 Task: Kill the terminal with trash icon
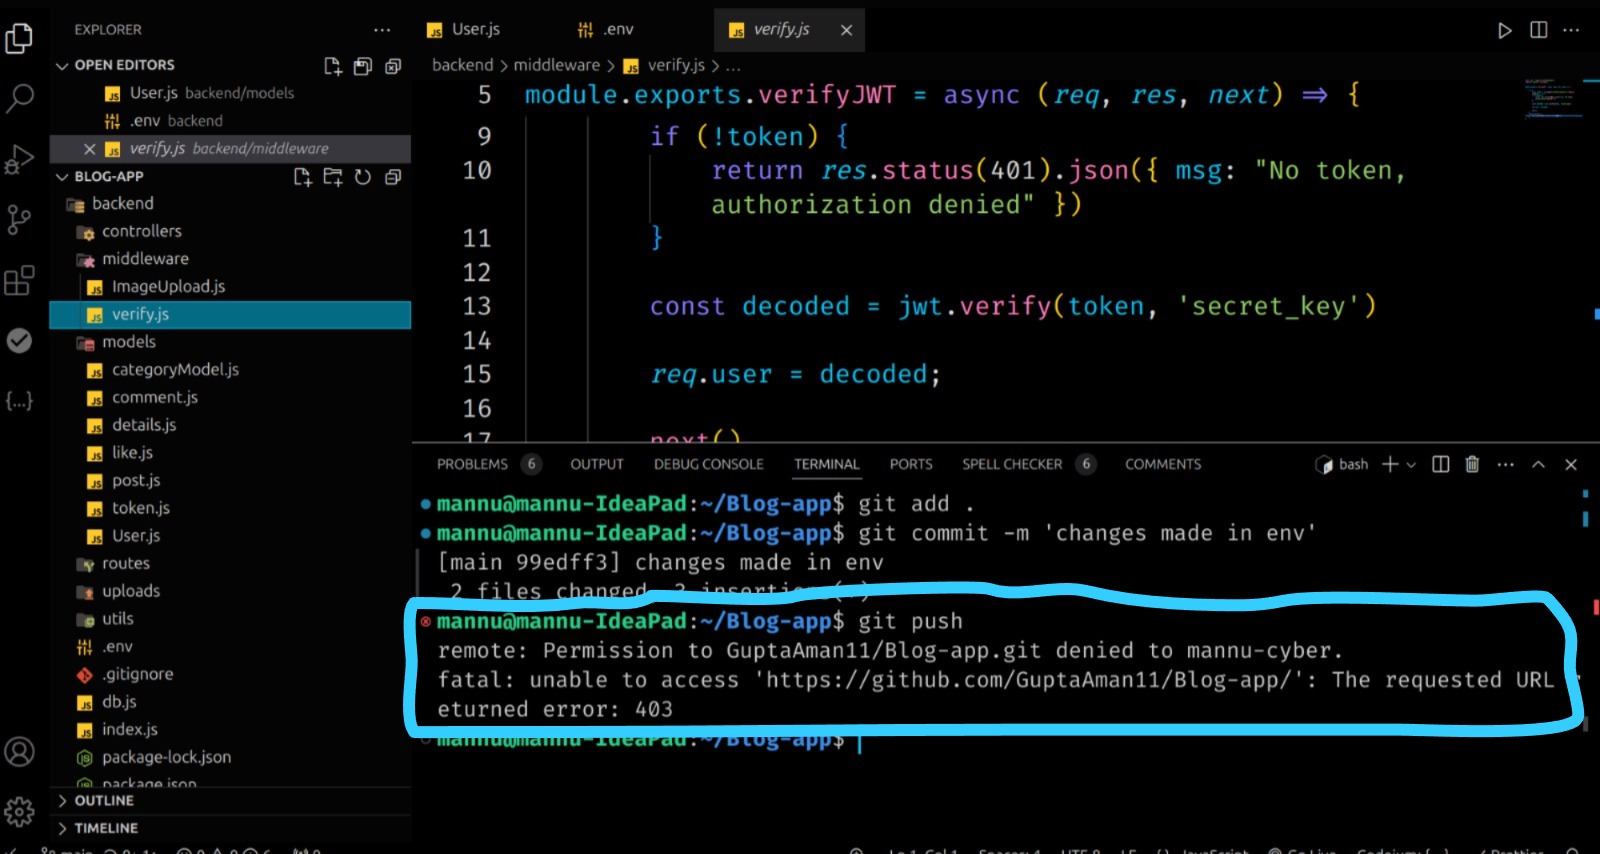1472,464
